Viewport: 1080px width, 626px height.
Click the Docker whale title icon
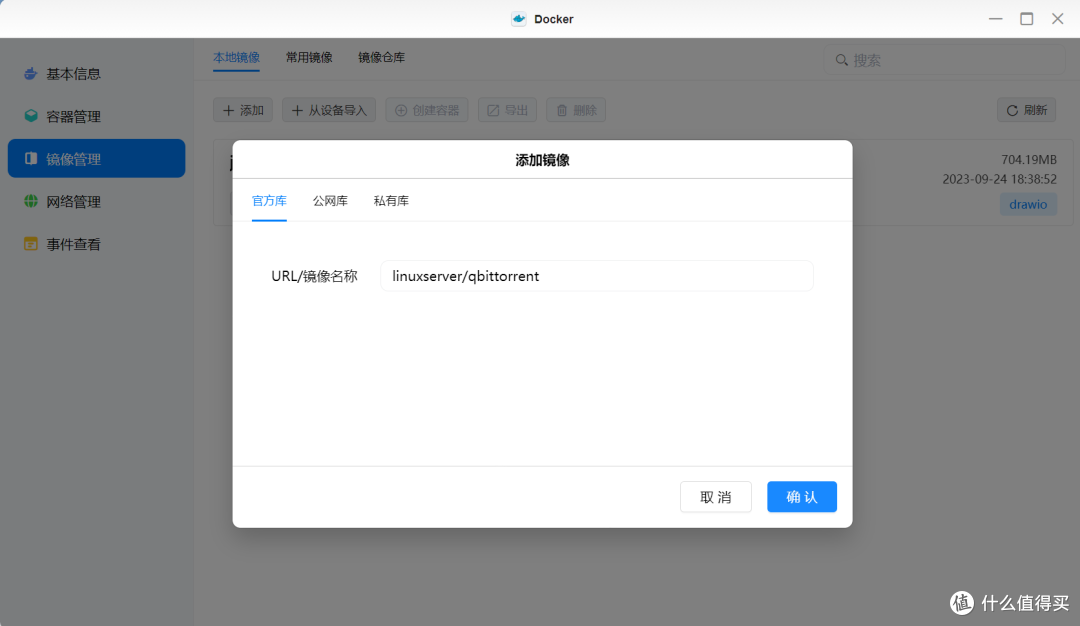click(x=519, y=19)
